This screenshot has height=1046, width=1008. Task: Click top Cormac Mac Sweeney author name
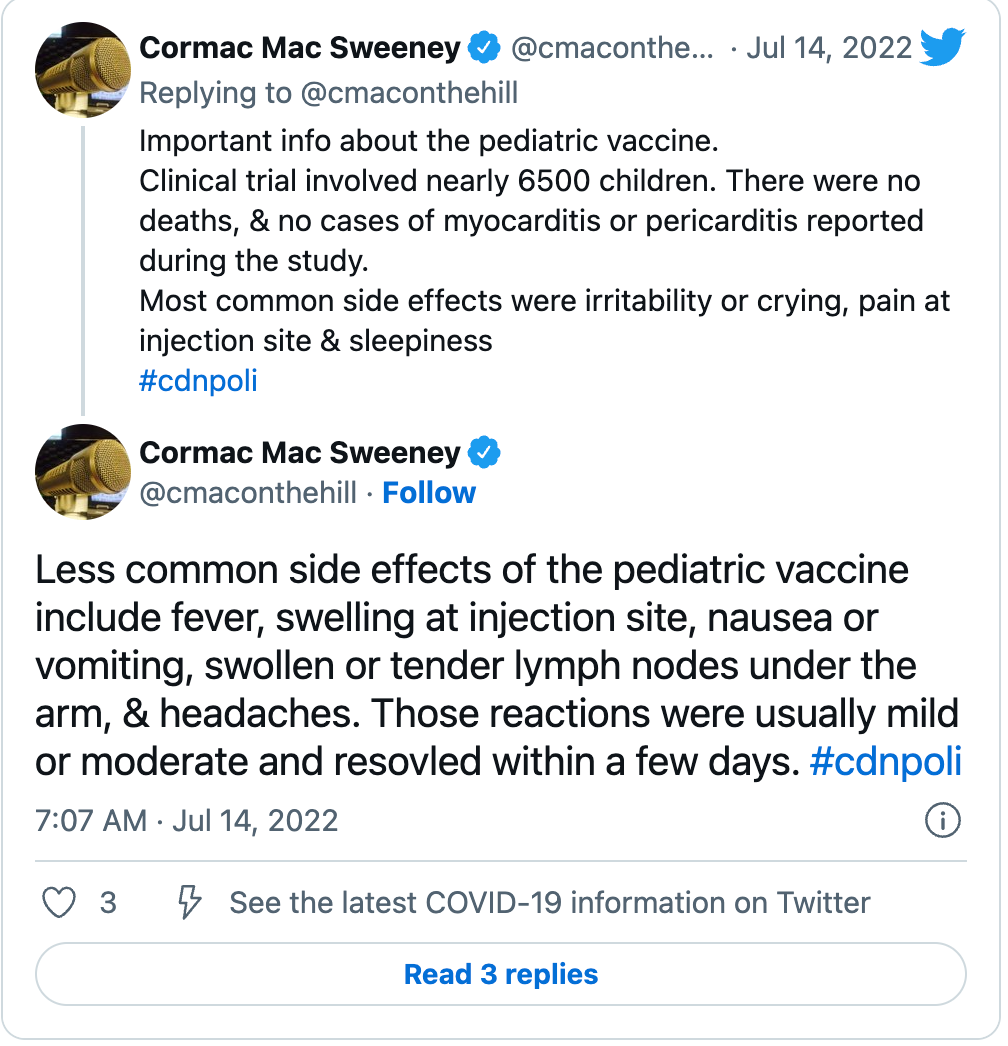coord(300,47)
